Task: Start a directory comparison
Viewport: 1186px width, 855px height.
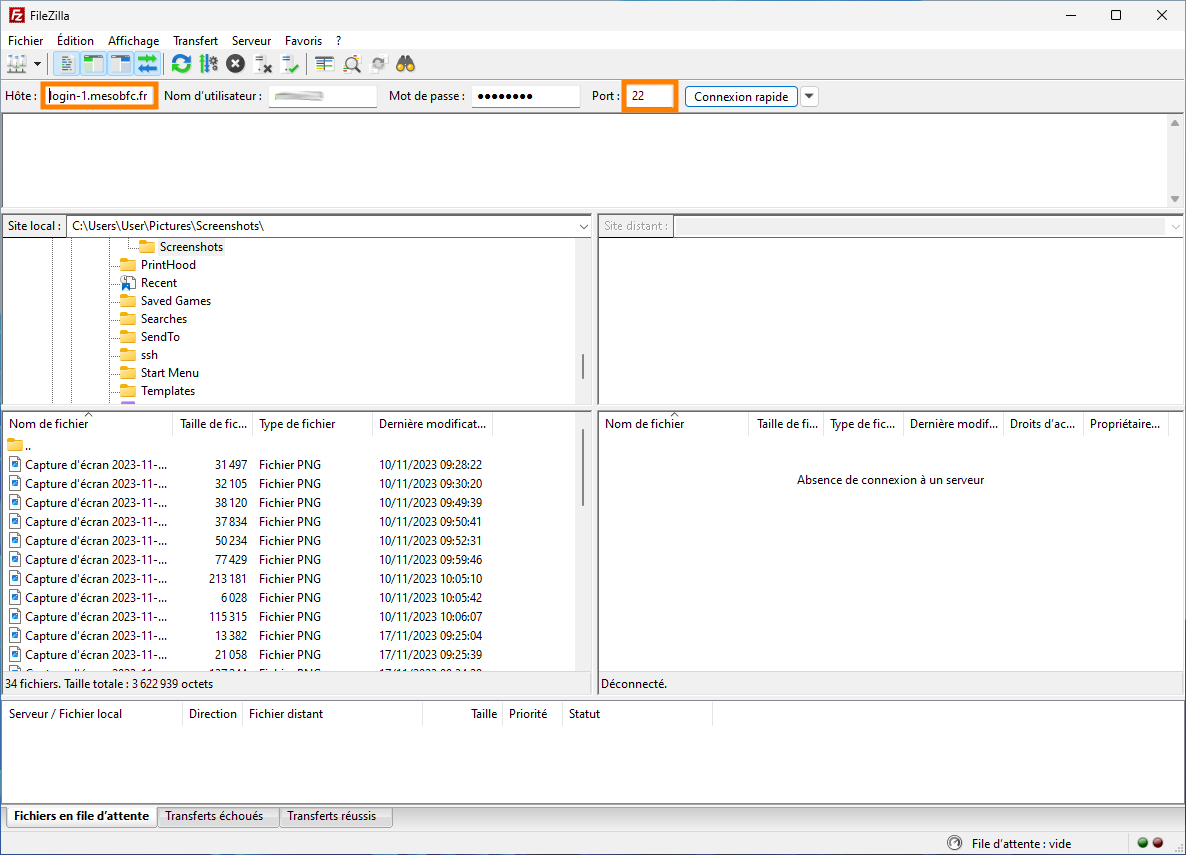Action: (x=324, y=63)
